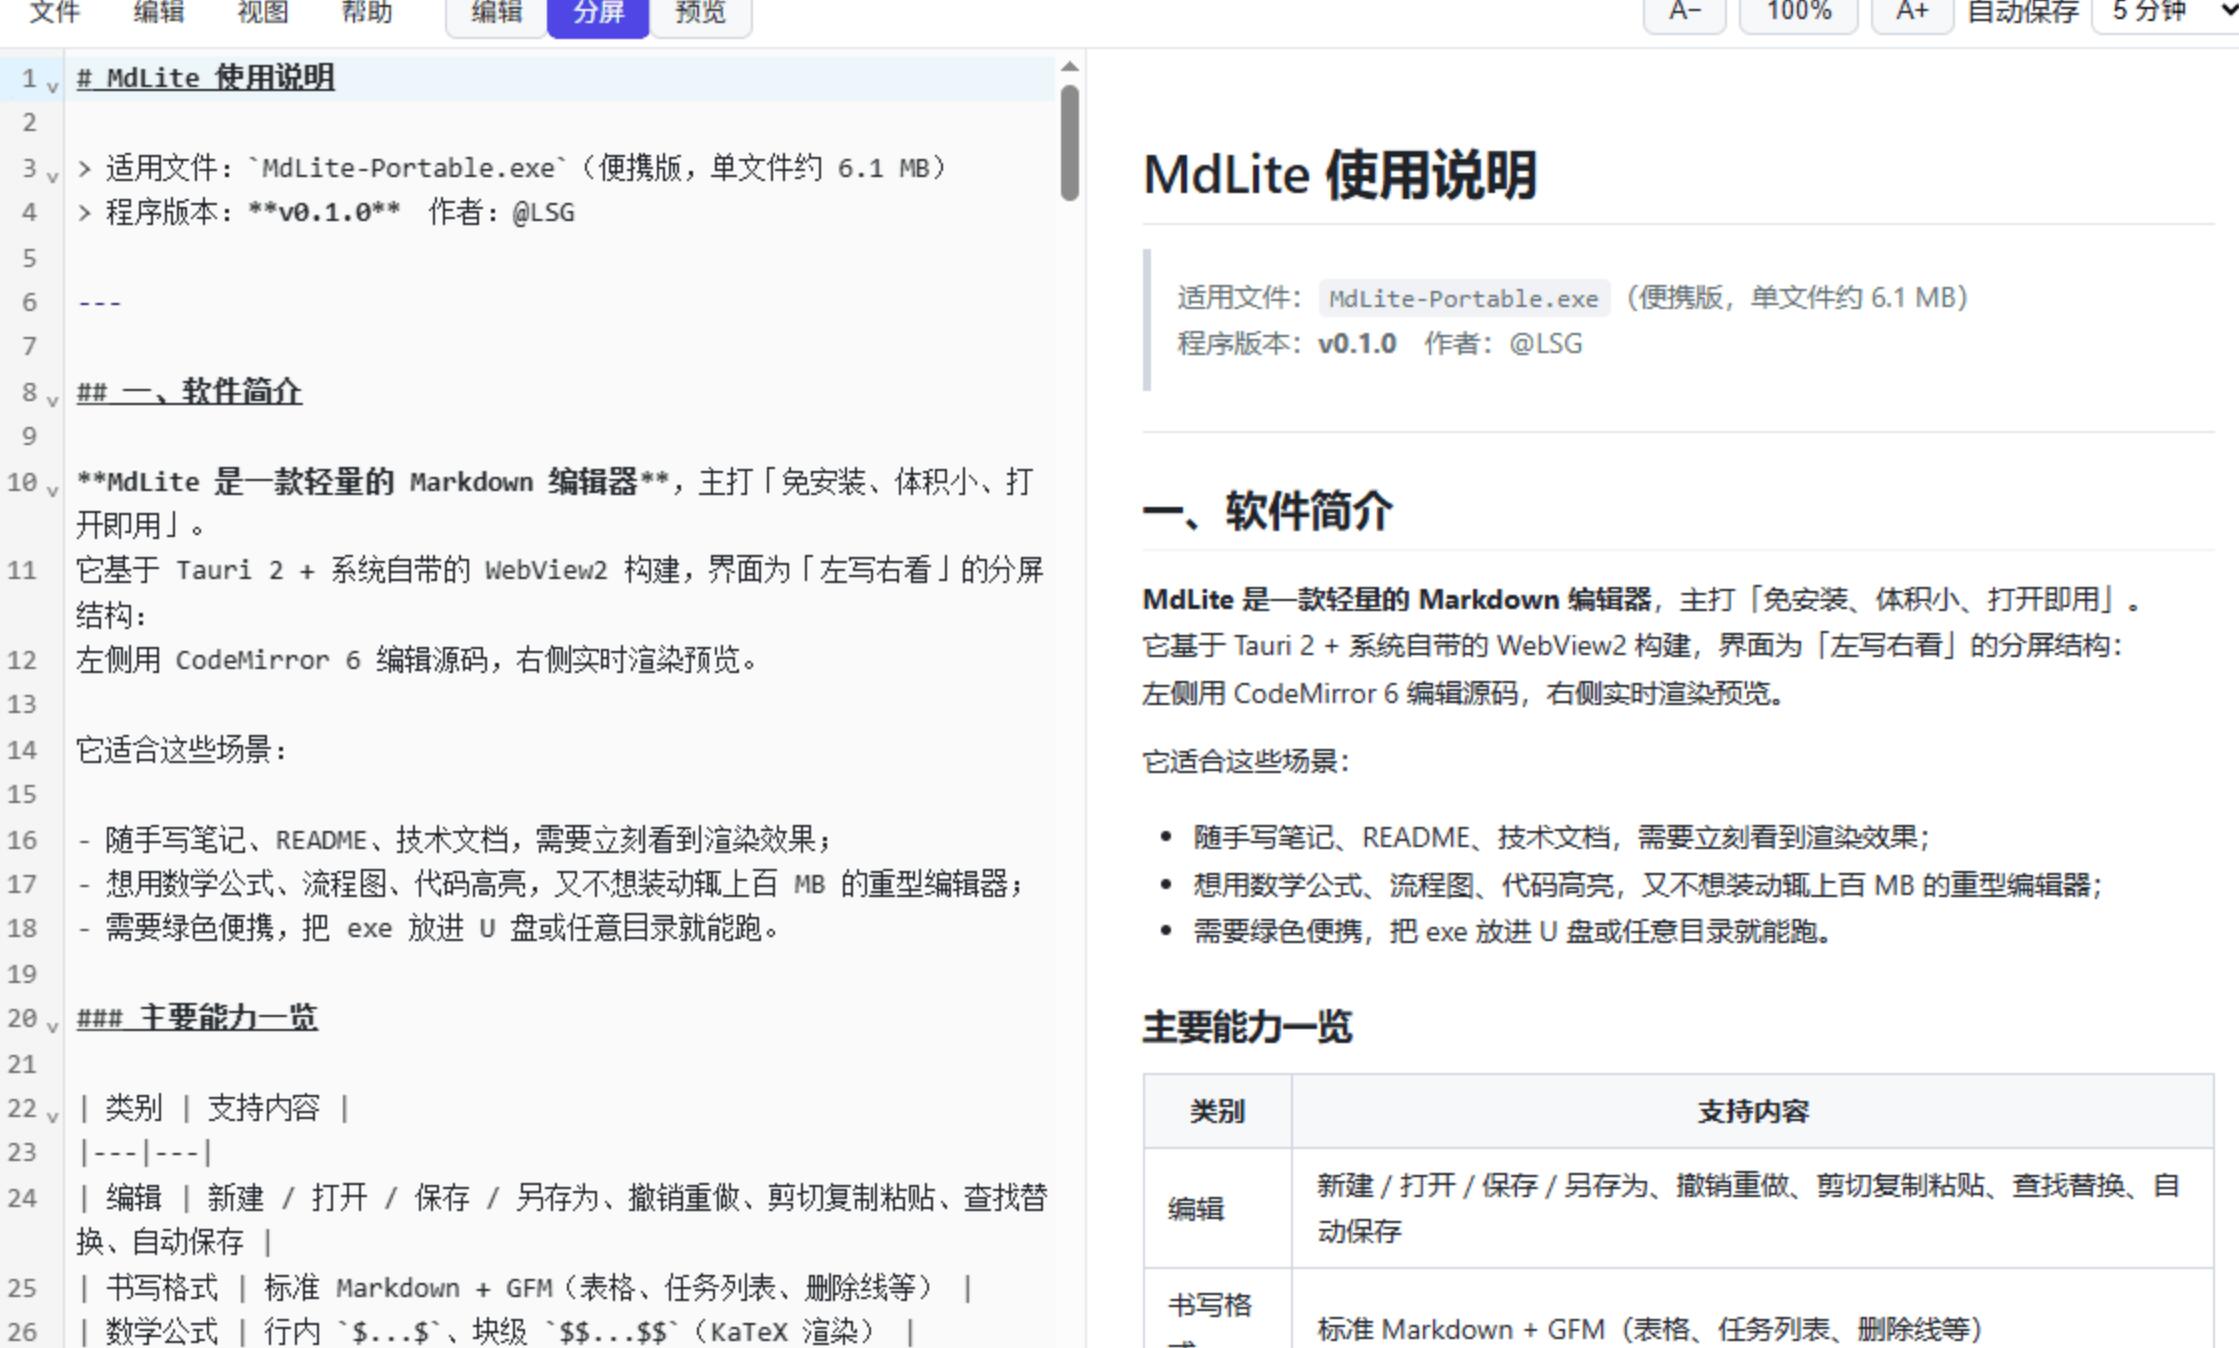This screenshot has height=1348, width=2239.
Task: Click preview heading '一、软件简介'
Action: click(1267, 511)
